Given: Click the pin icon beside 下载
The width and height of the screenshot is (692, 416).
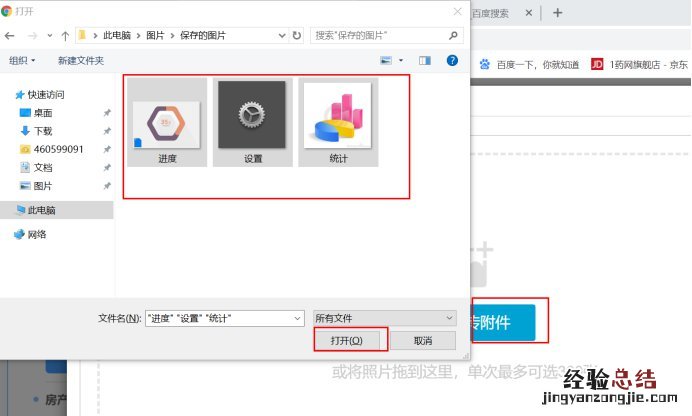Looking at the screenshot, I should coord(107,131).
